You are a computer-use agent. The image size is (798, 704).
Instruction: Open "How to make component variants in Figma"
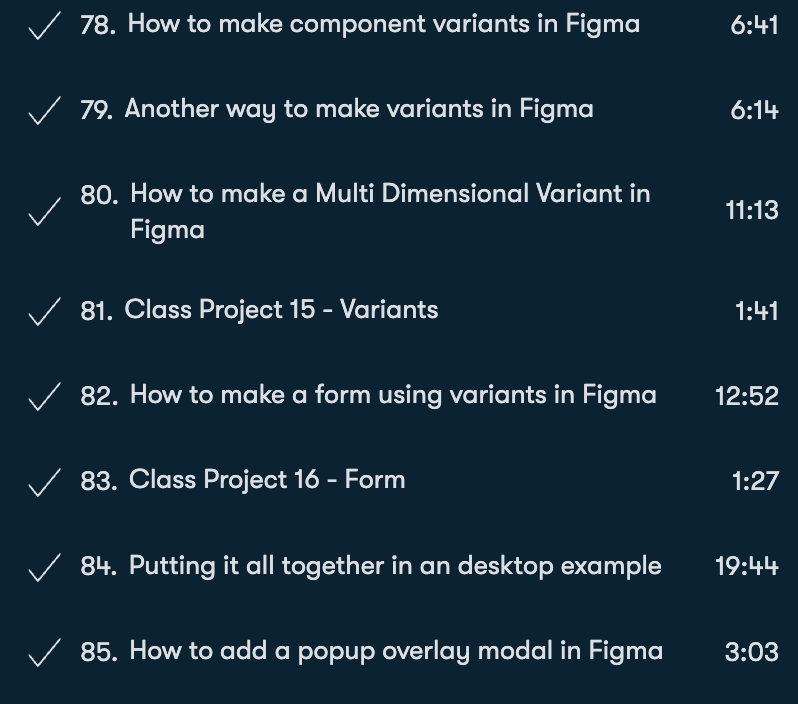point(383,24)
